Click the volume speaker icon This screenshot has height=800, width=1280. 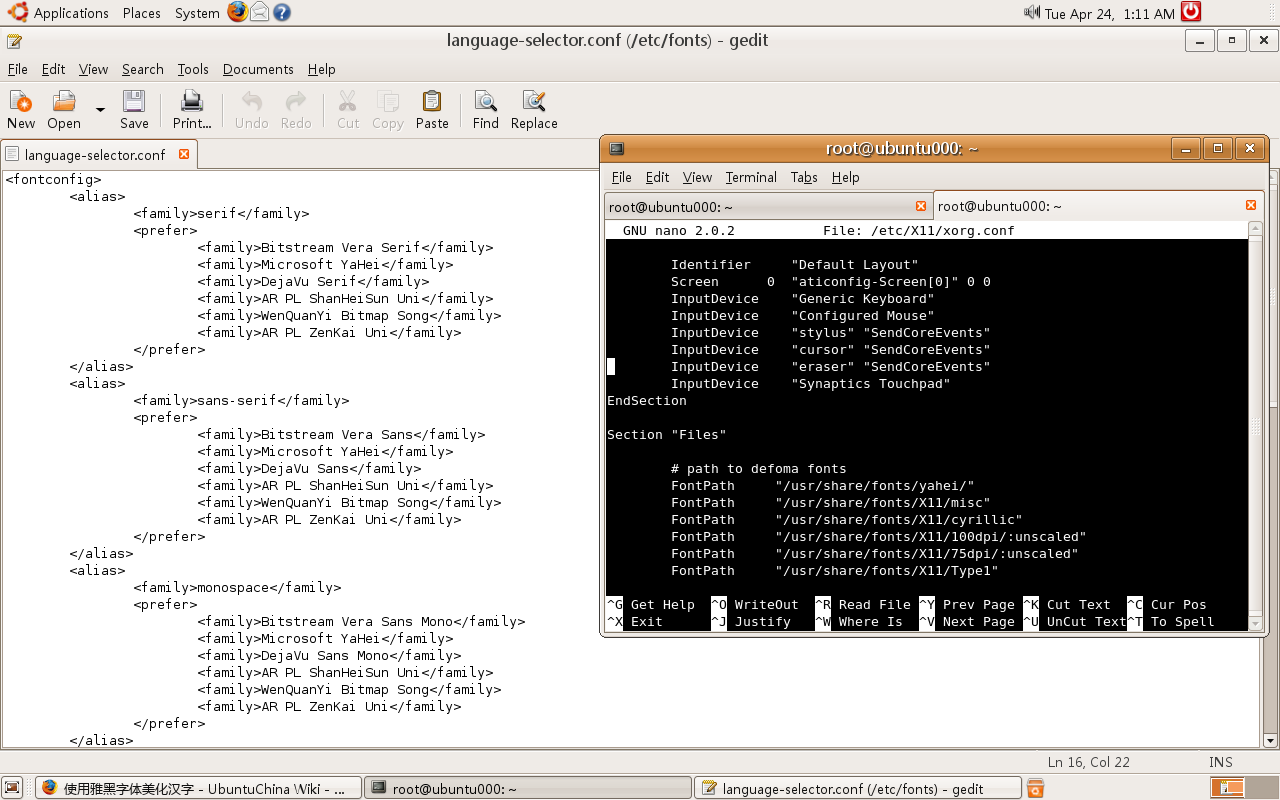1032,12
